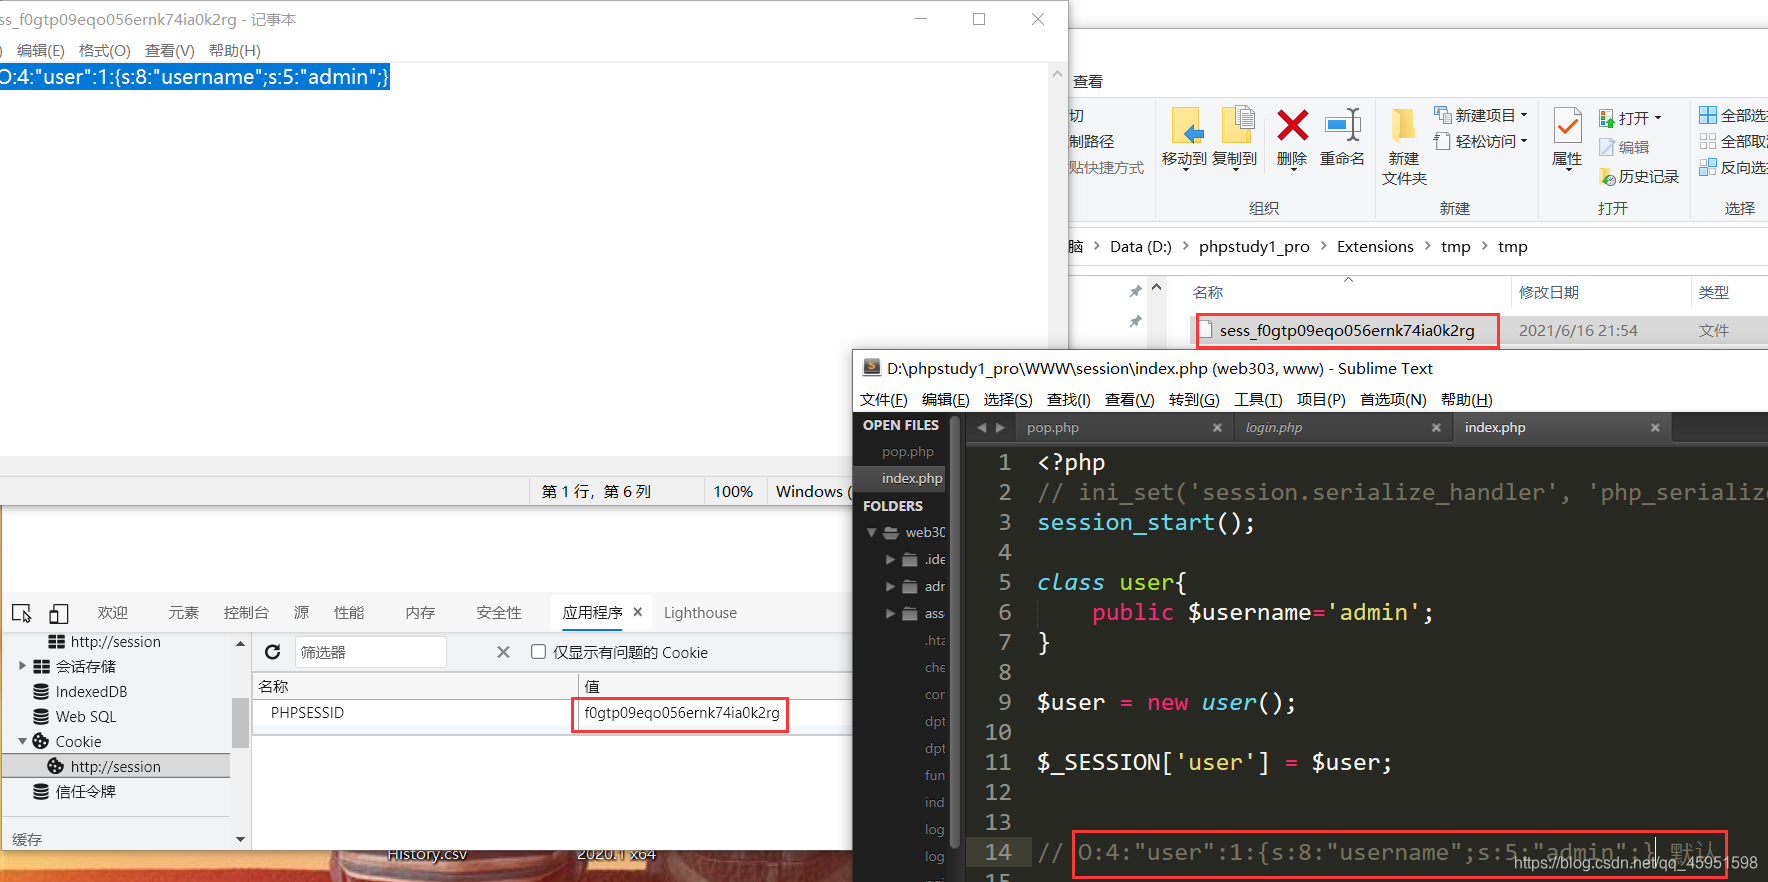This screenshot has width=1768, height=882.
Task: Expand the .ide folder in Sublime sidebar
Action: (x=891, y=560)
